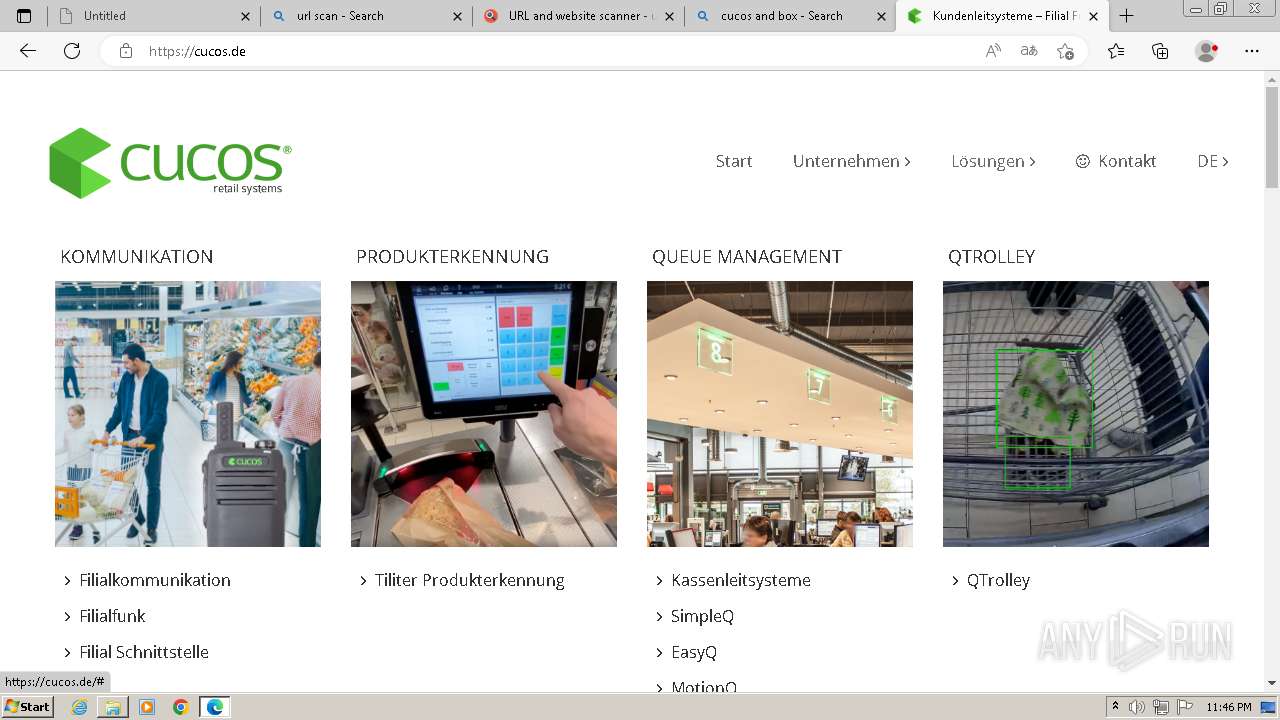This screenshot has width=1280, height=720.
Task: Open the tab actions menu
Action: [24, 16]
